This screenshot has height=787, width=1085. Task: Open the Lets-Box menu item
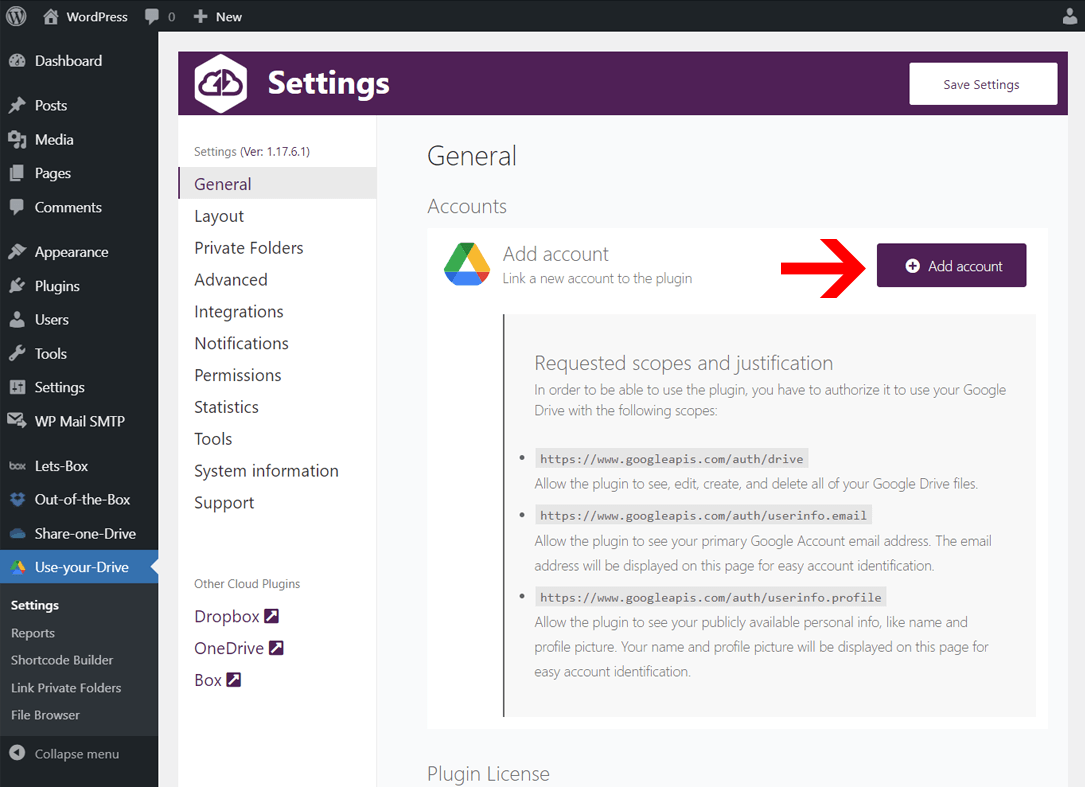tap(79, 466)
